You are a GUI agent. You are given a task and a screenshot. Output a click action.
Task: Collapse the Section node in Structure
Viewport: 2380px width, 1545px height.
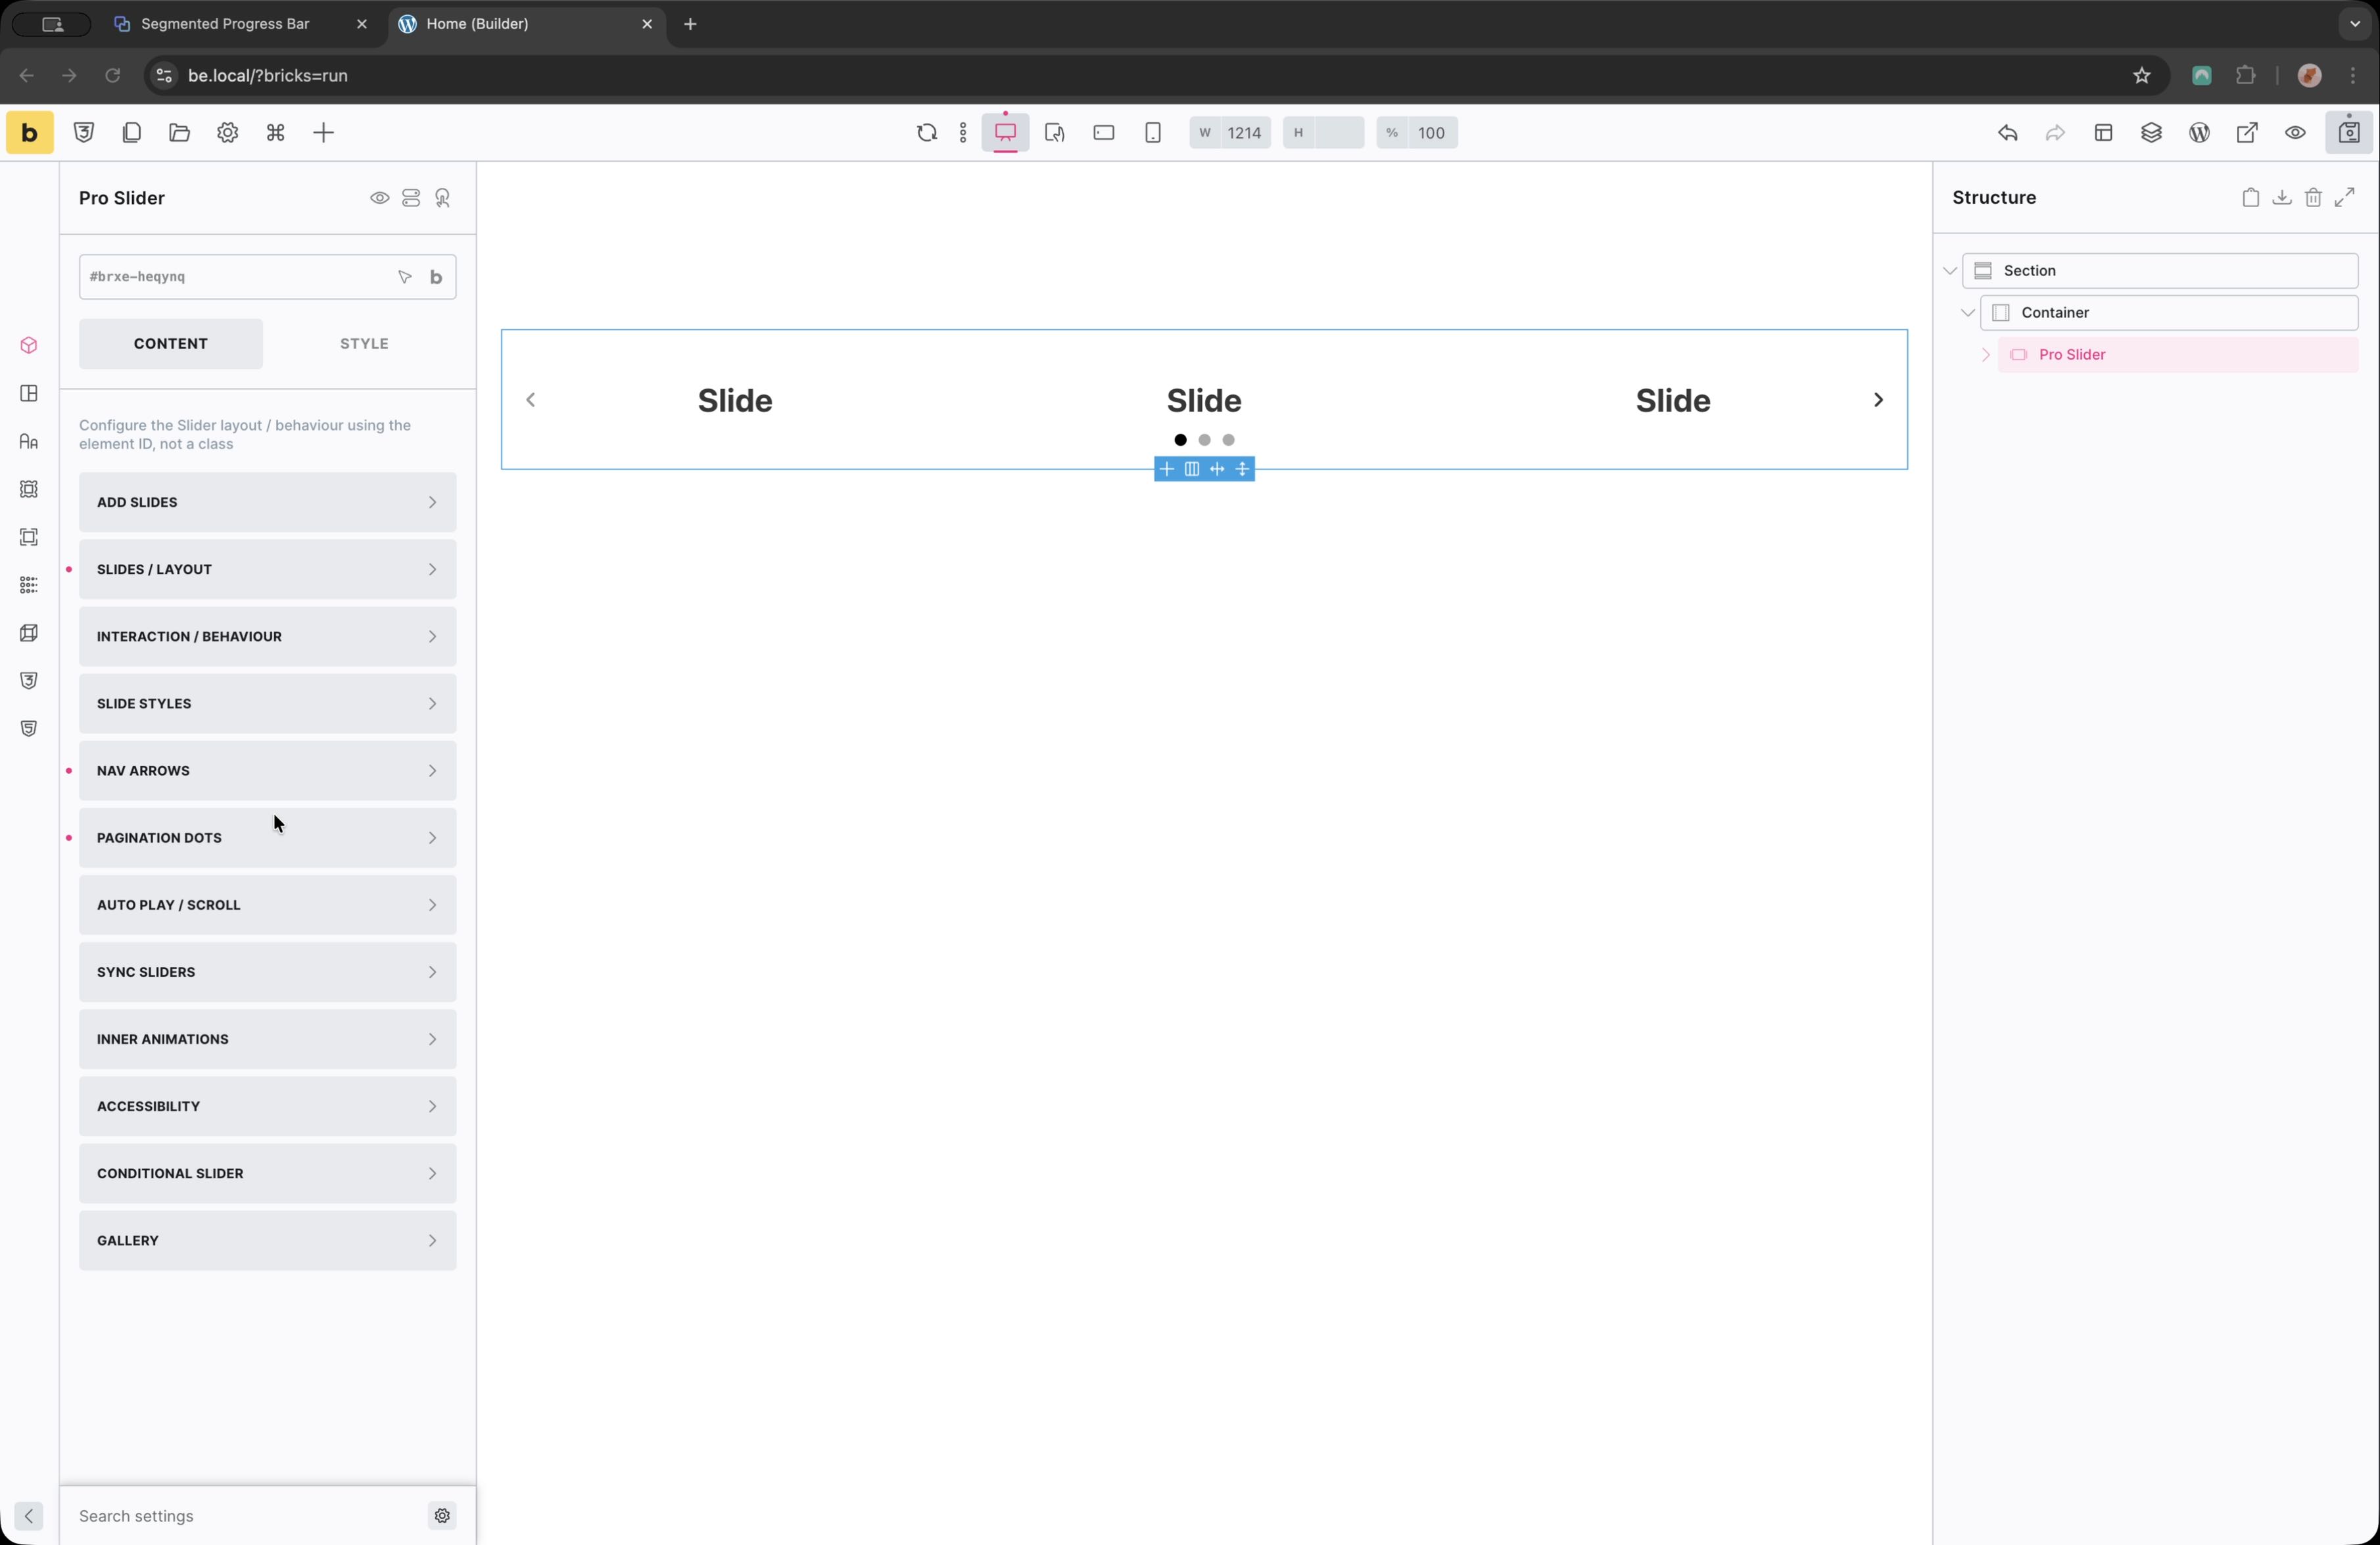pyautogui.click(x=1949, y=271)
